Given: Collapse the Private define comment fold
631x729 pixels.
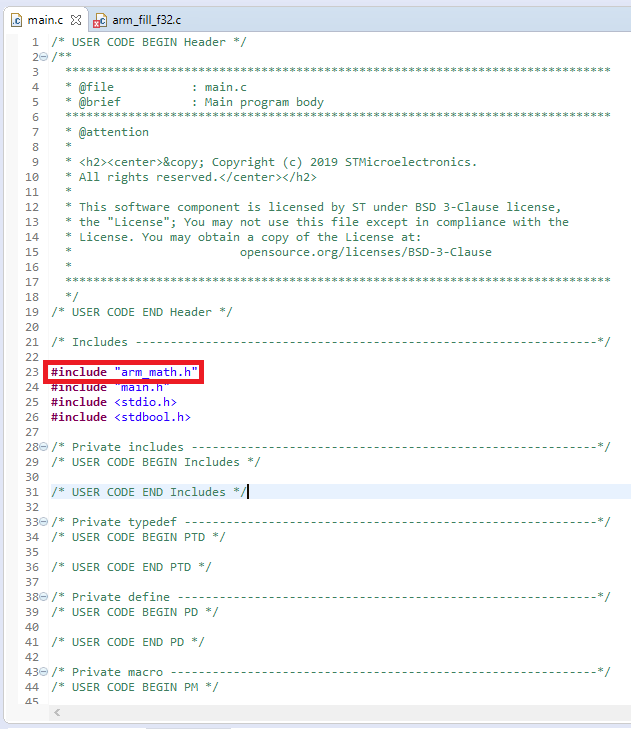Looking at the screenshot, I should pos(44,596).
